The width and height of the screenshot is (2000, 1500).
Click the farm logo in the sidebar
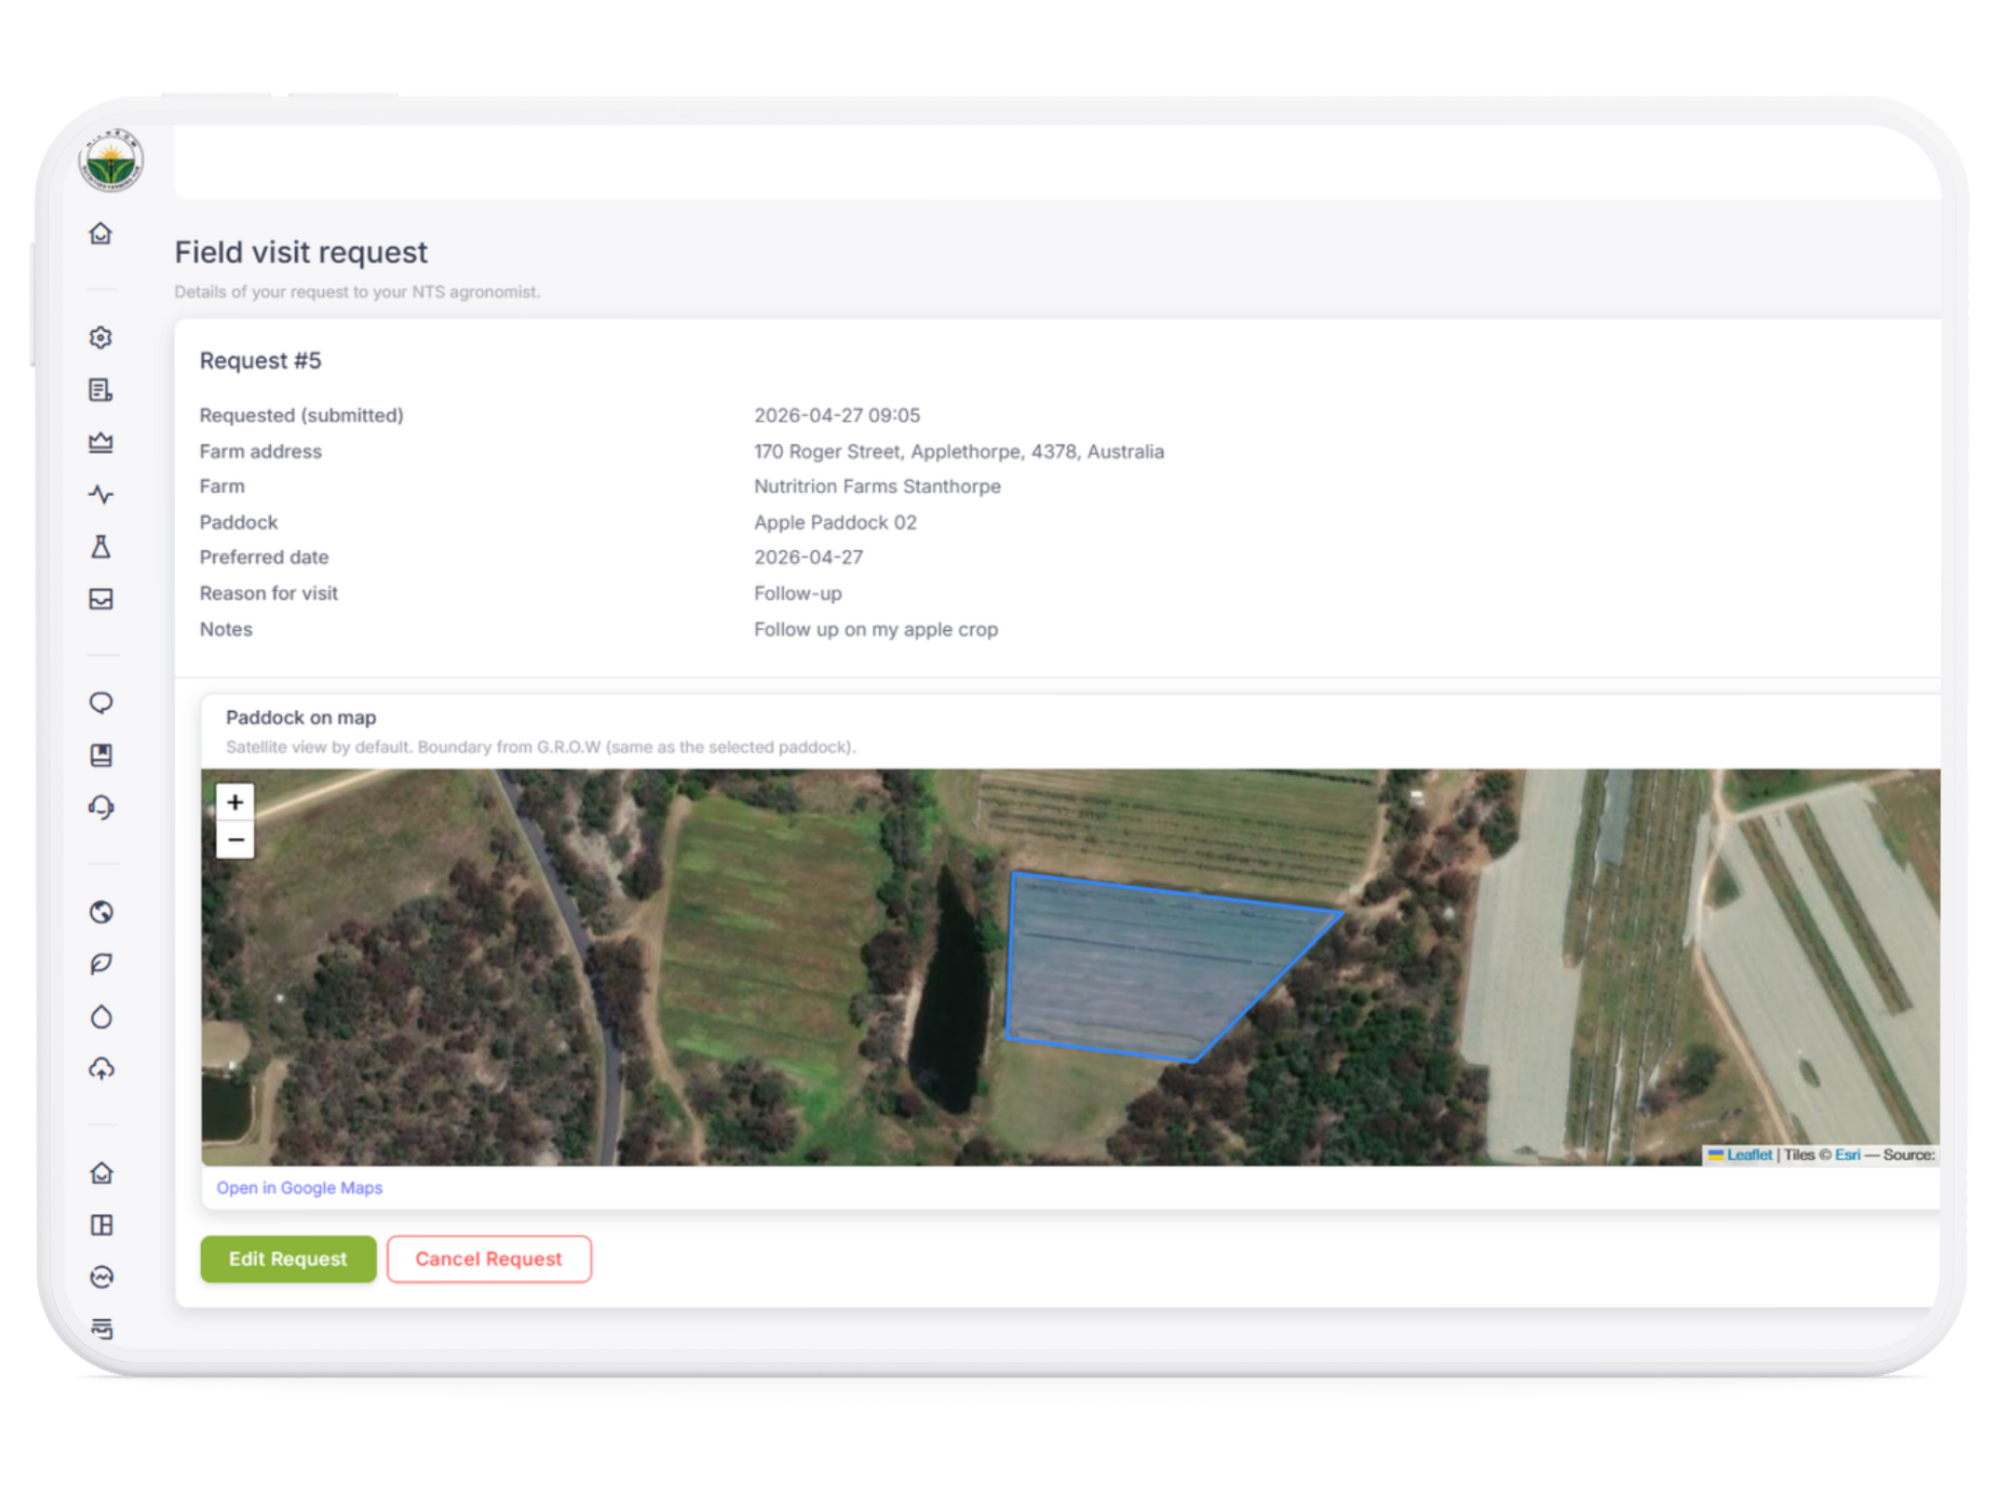(x=111, y=160)
